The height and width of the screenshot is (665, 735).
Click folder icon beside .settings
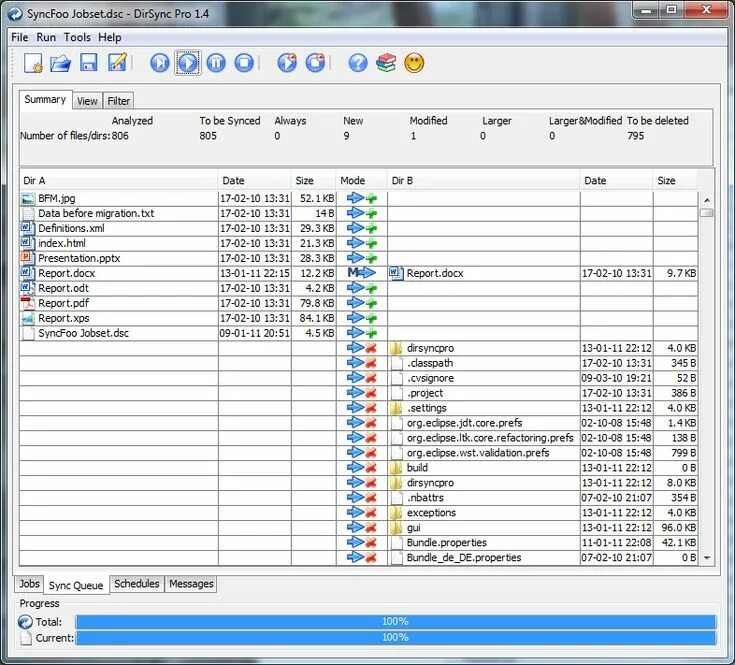point(396,408)
